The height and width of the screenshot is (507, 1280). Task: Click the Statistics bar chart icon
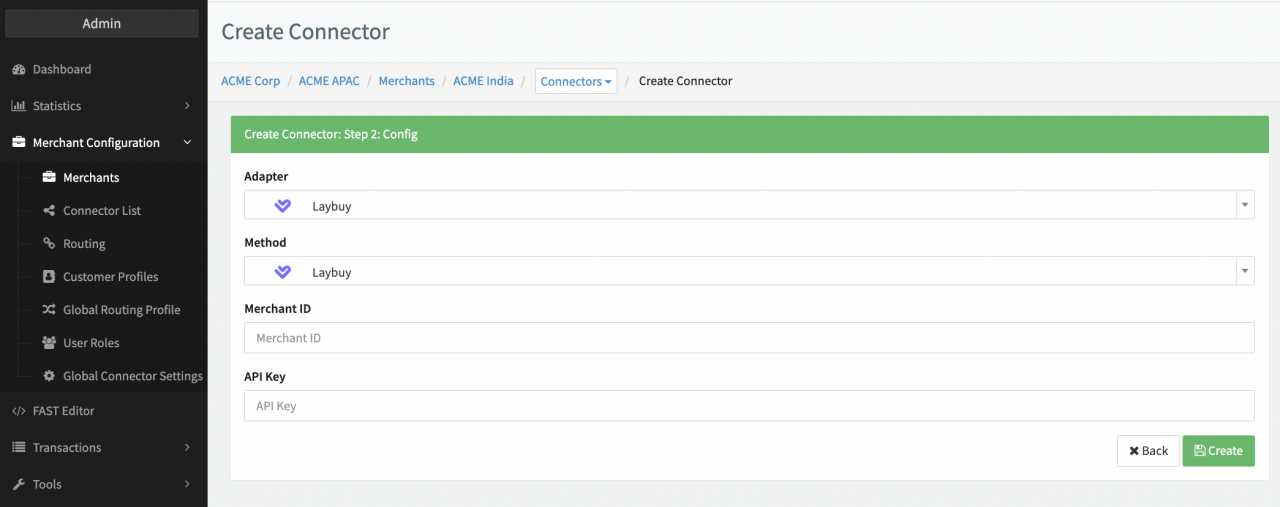(x=18, y=106)
